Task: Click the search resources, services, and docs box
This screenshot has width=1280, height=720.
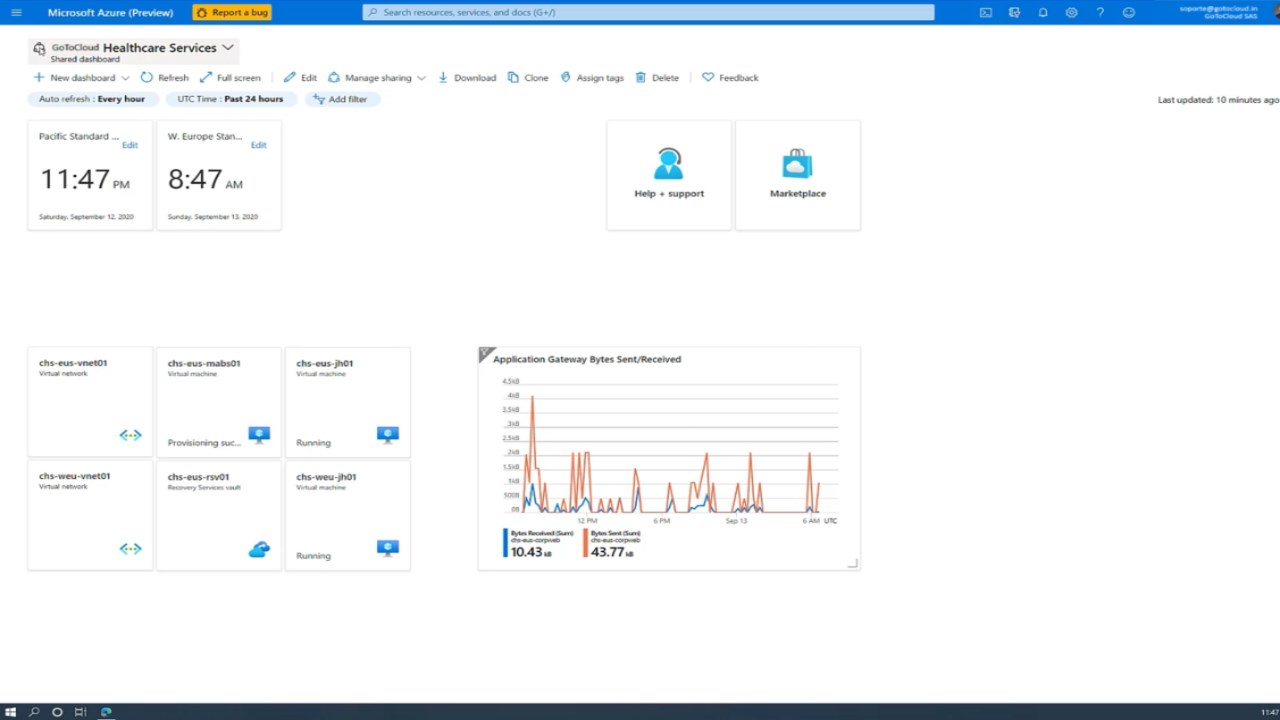Action: point(648,12)
